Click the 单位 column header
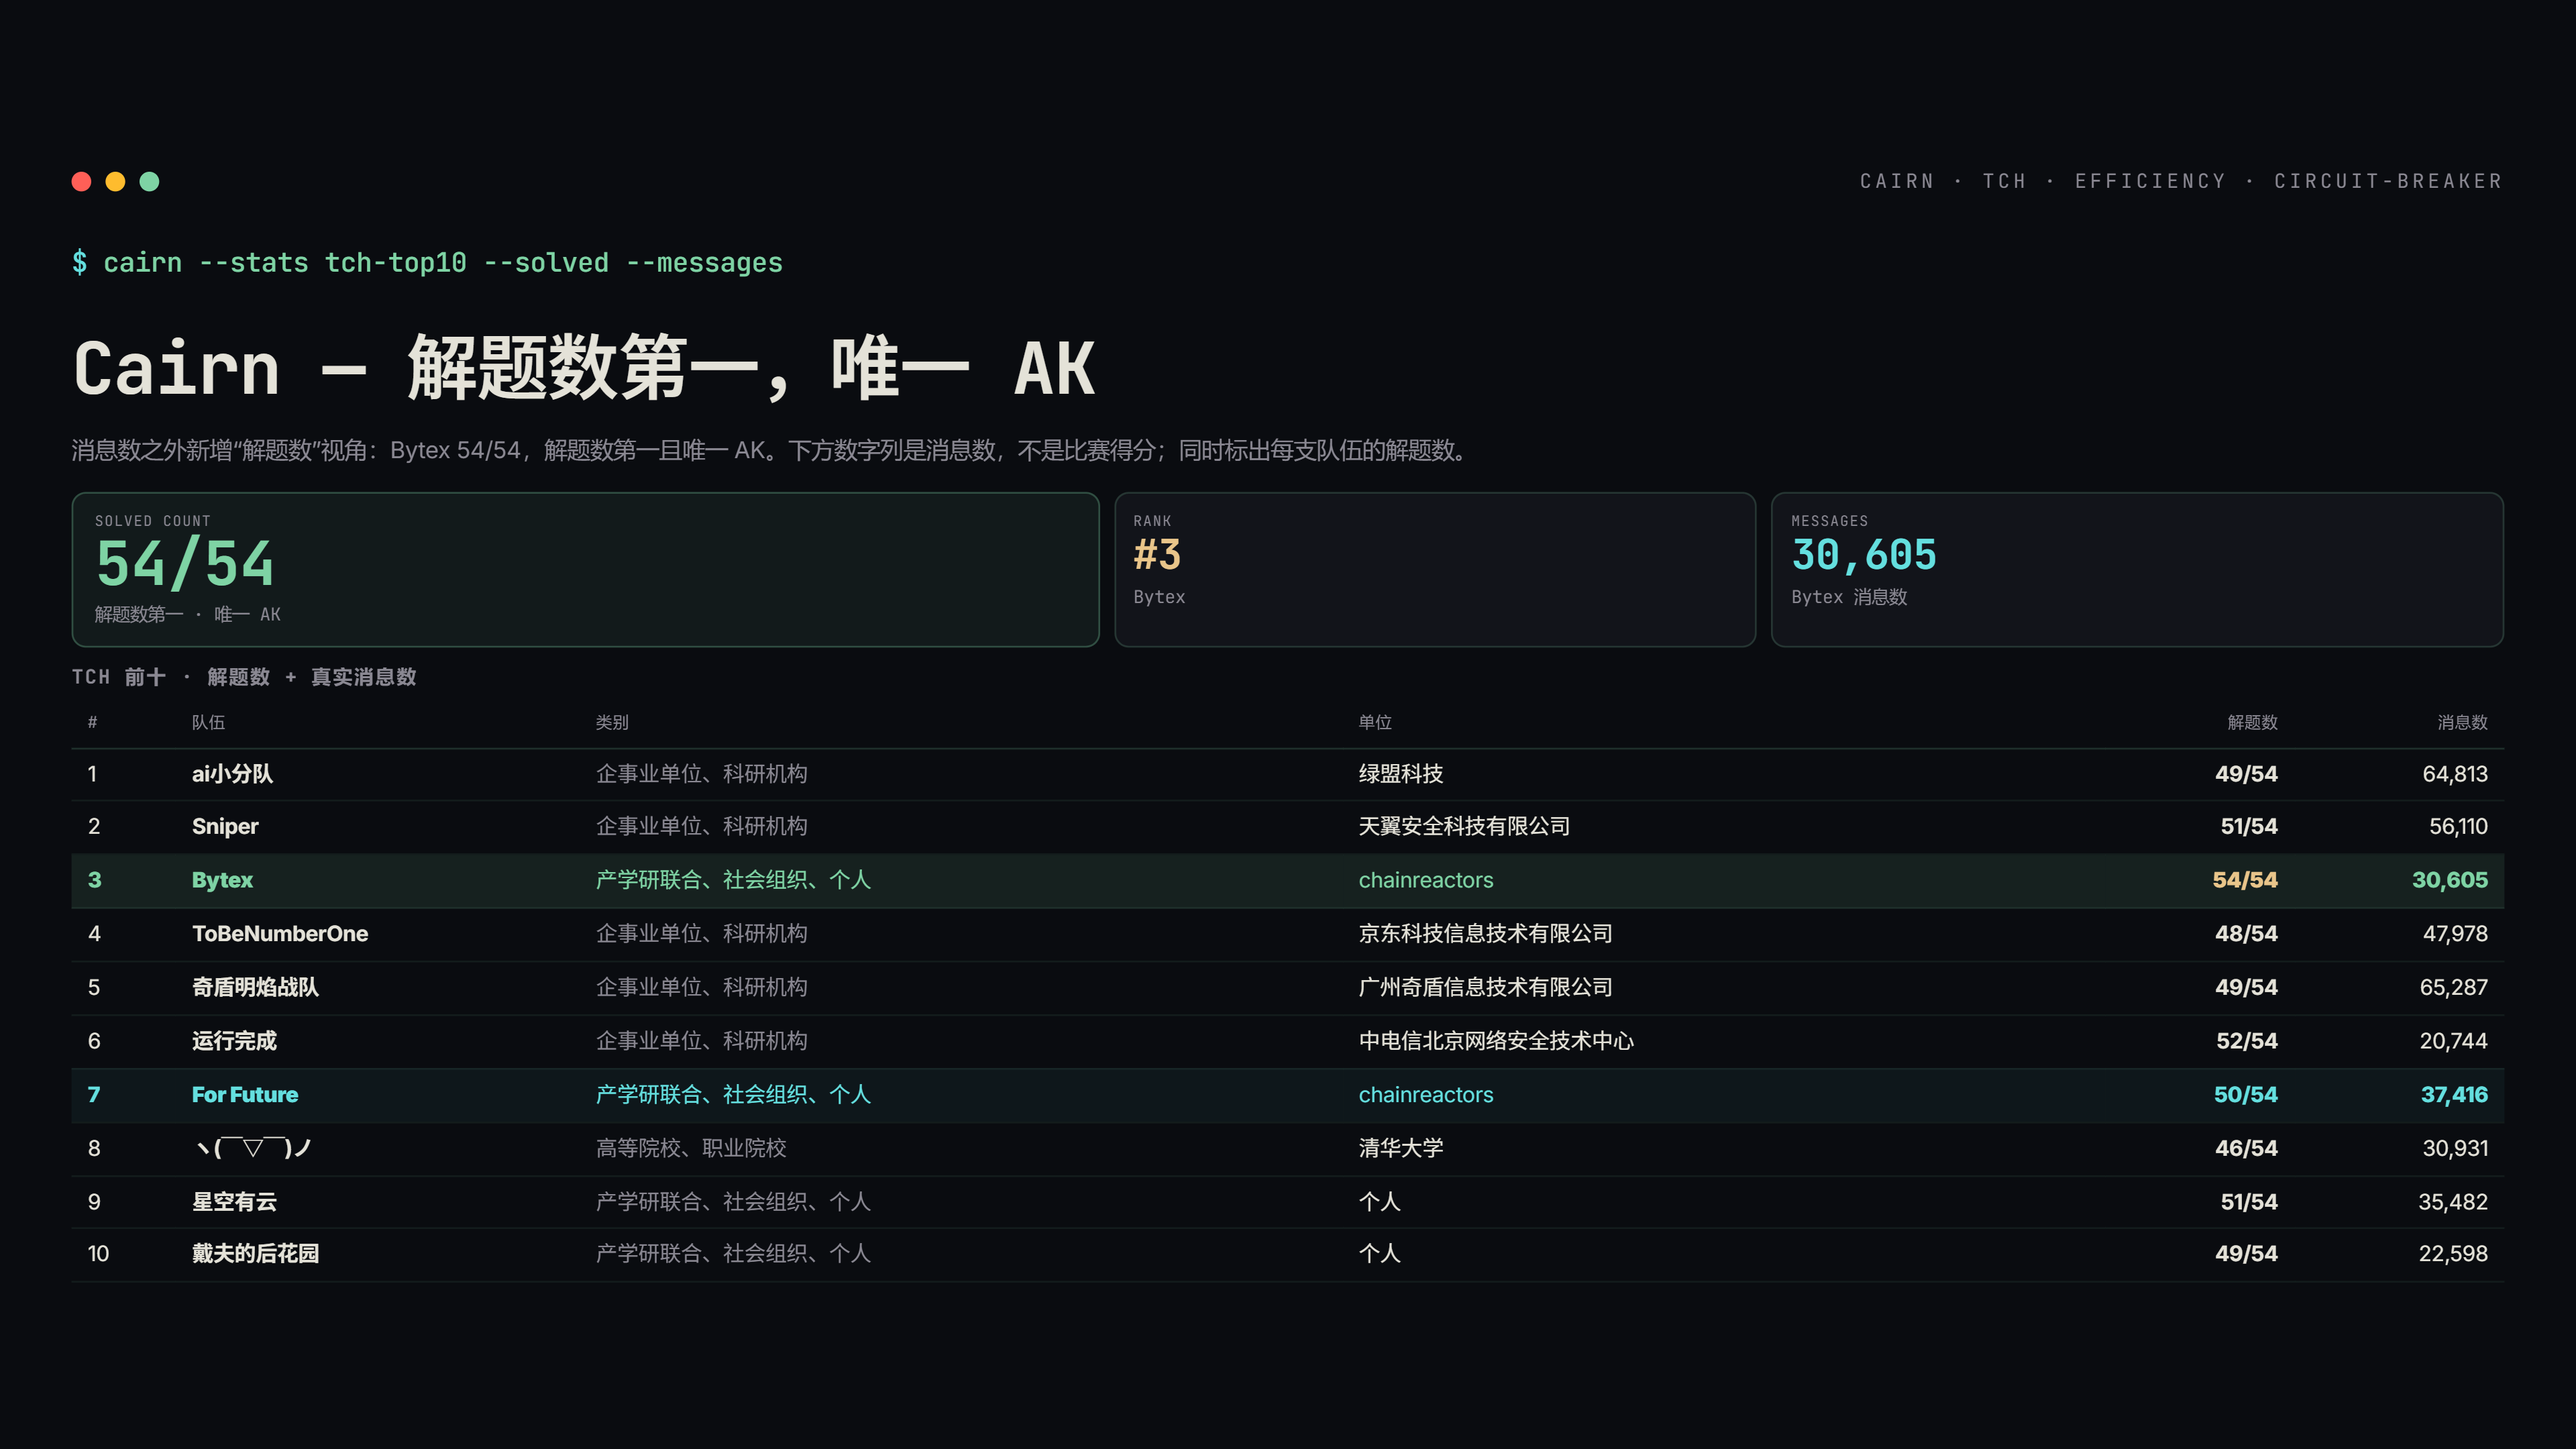Screen dimensions: 2576x1449 click(x=1375, y=722)
